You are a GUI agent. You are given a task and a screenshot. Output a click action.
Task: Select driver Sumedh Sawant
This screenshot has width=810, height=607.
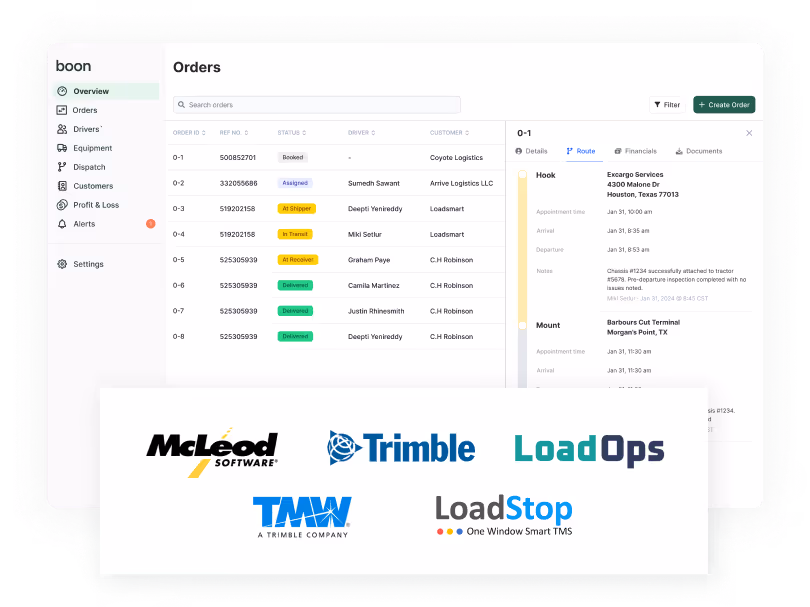point(373,183)
